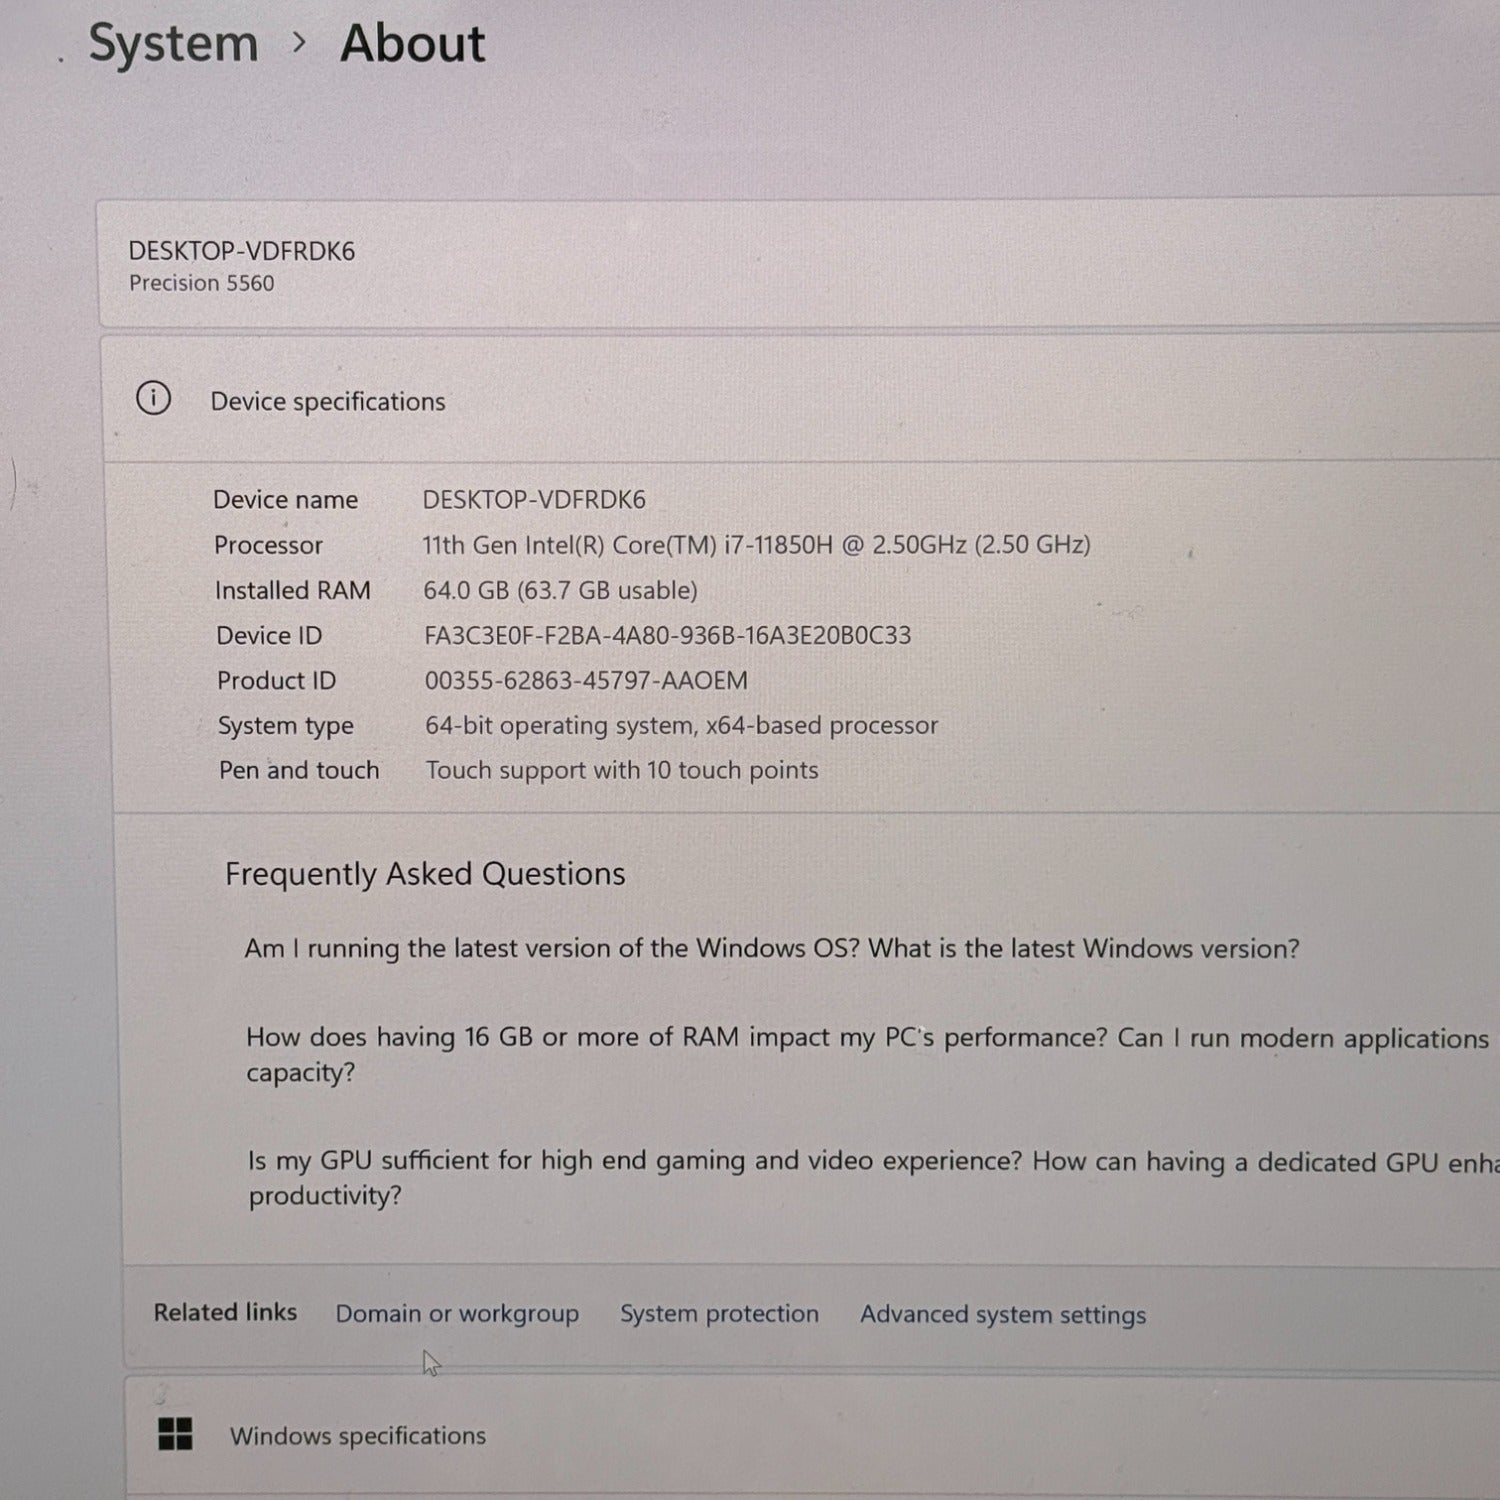Click the About breadcrumb heading
1500x1500 pixels.
(412, 44)
